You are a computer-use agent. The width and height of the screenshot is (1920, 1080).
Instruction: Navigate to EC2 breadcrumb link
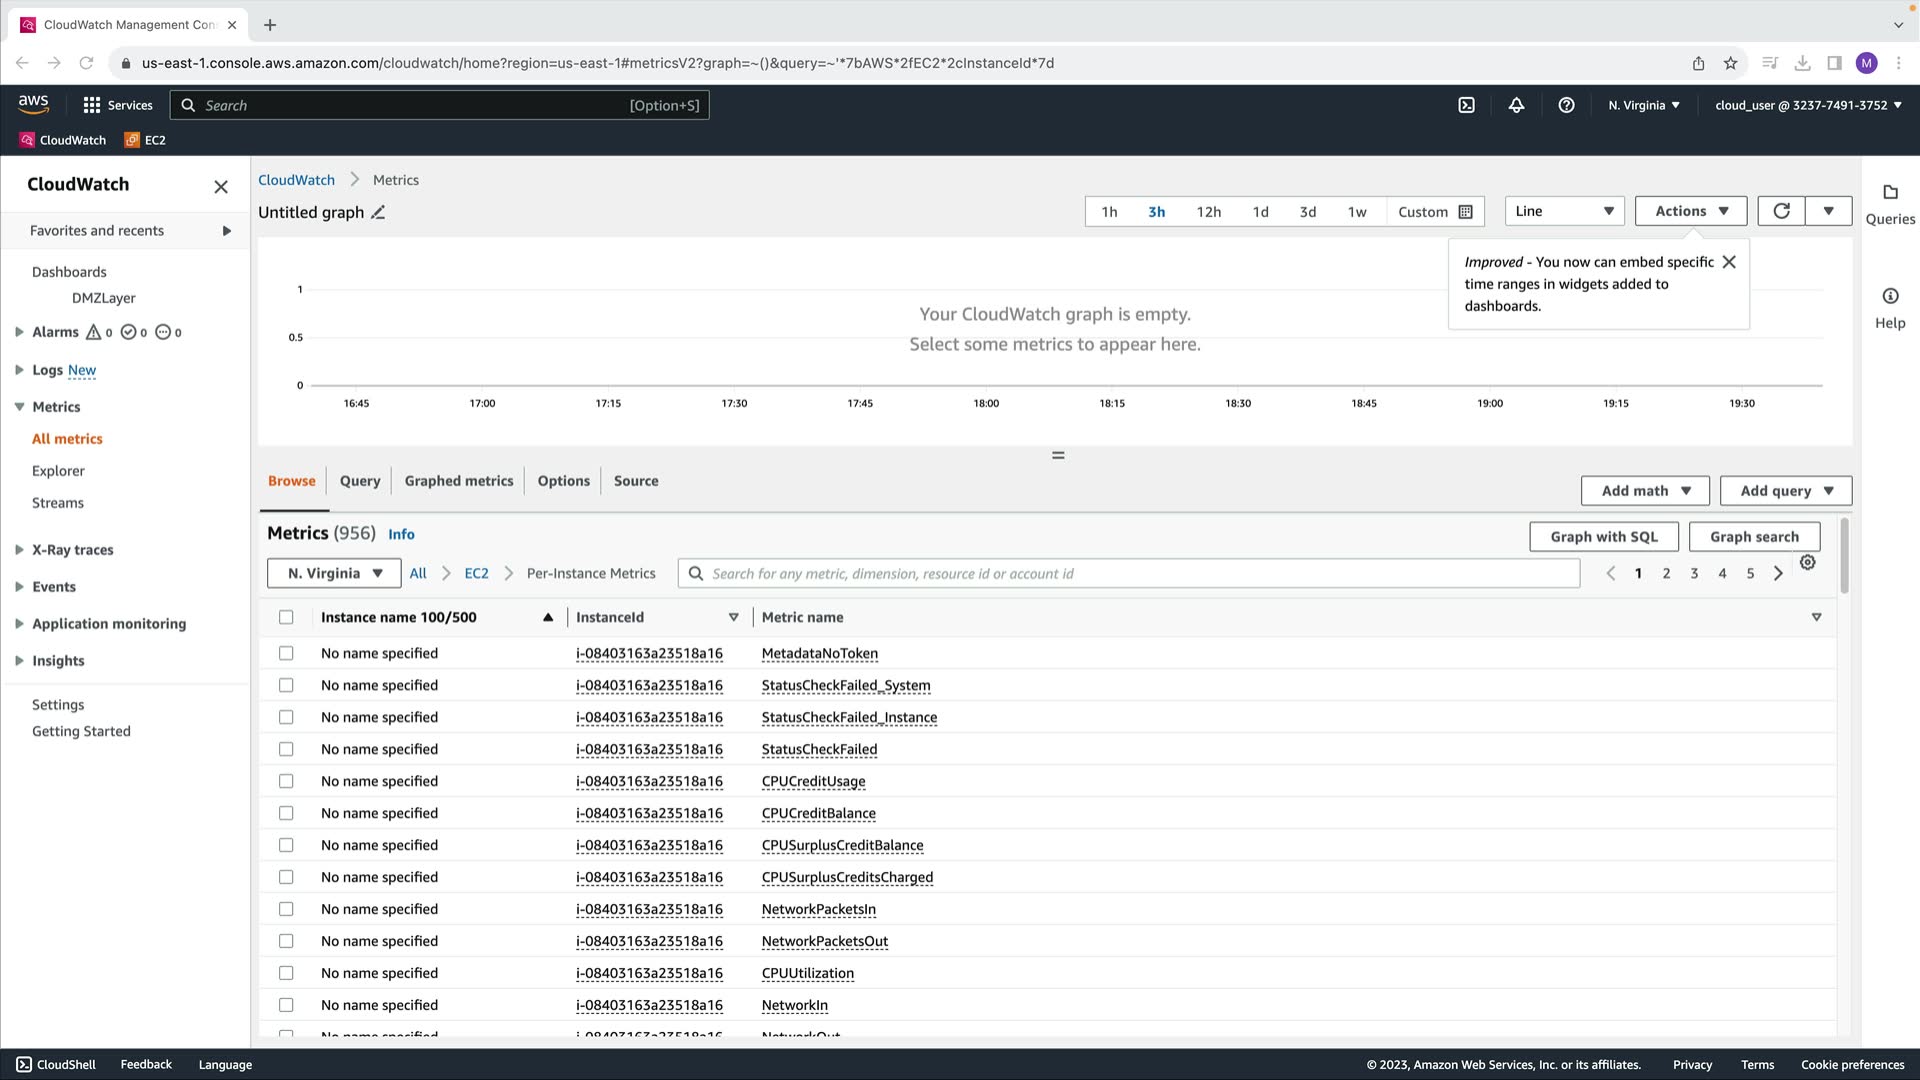click(x=476, y=574)
